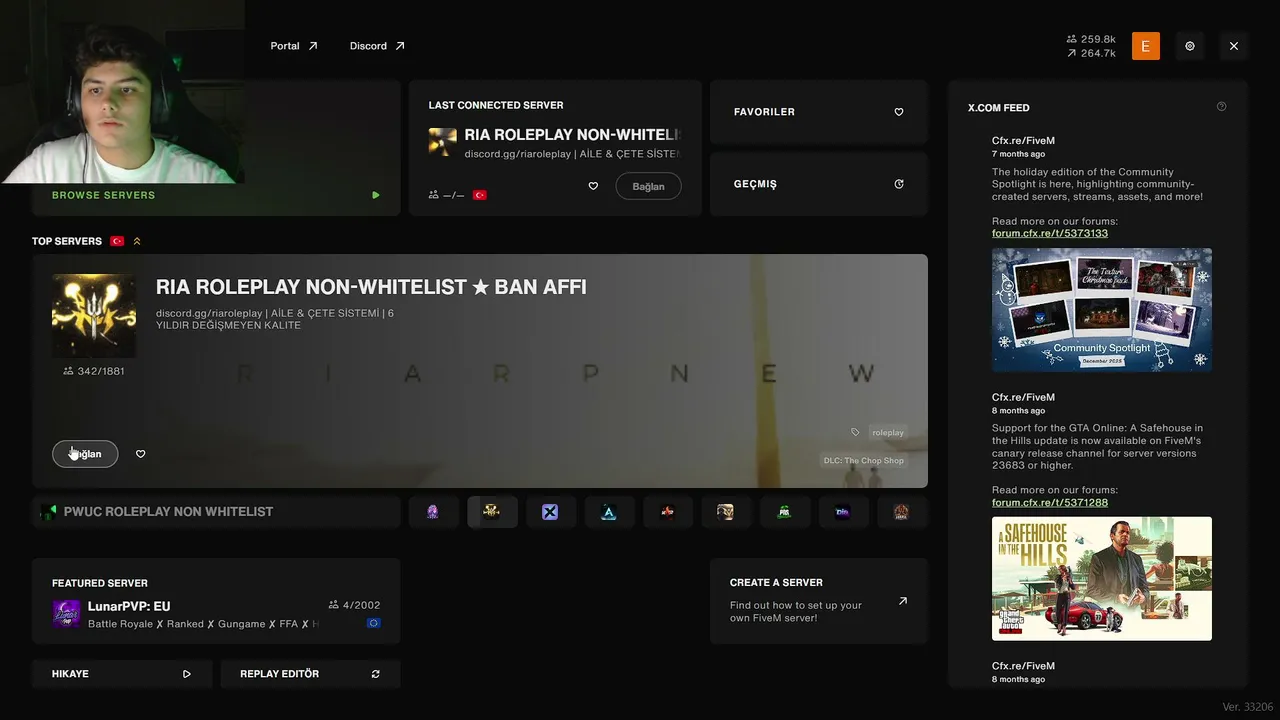Select the red star server icon
The width and height of the screenshot is (1280, 720).
[667, 512]
